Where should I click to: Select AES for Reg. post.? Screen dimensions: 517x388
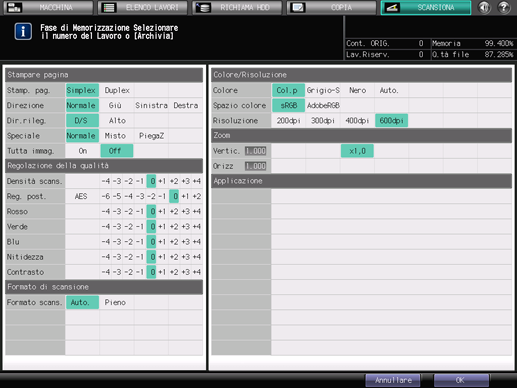[82, 196]
